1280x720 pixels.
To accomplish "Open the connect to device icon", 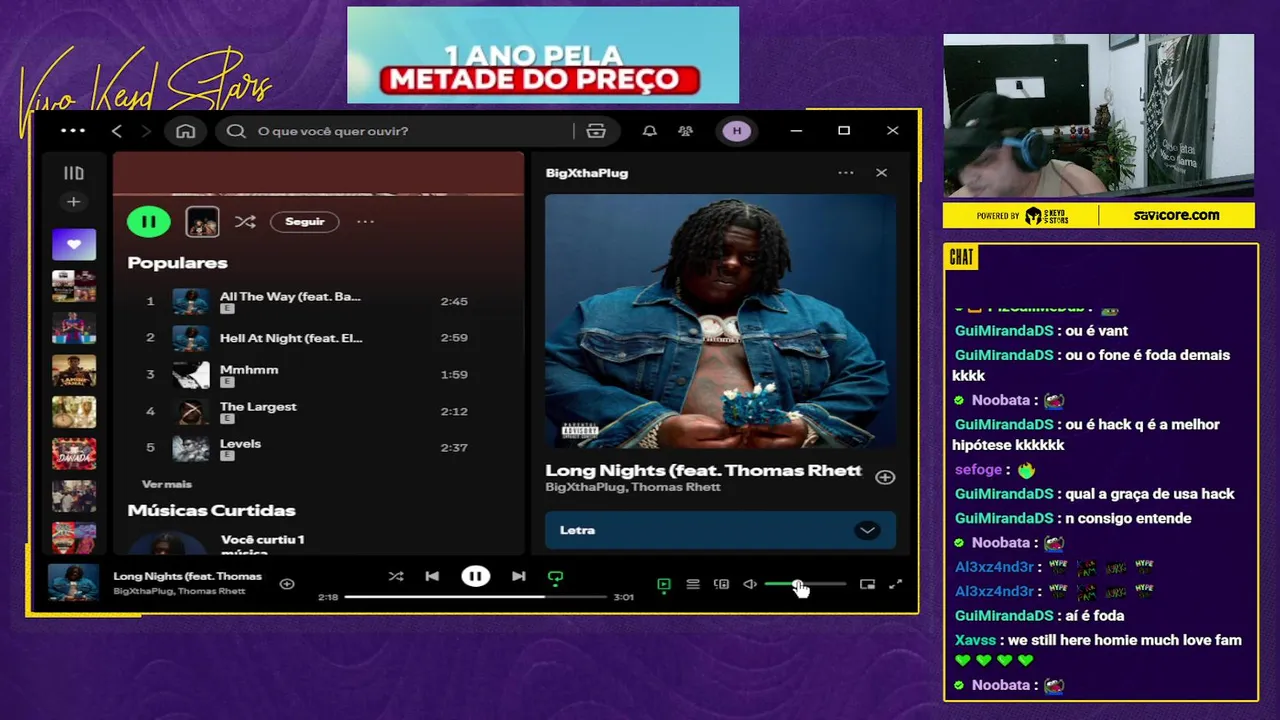I will (x=721, y=584).
